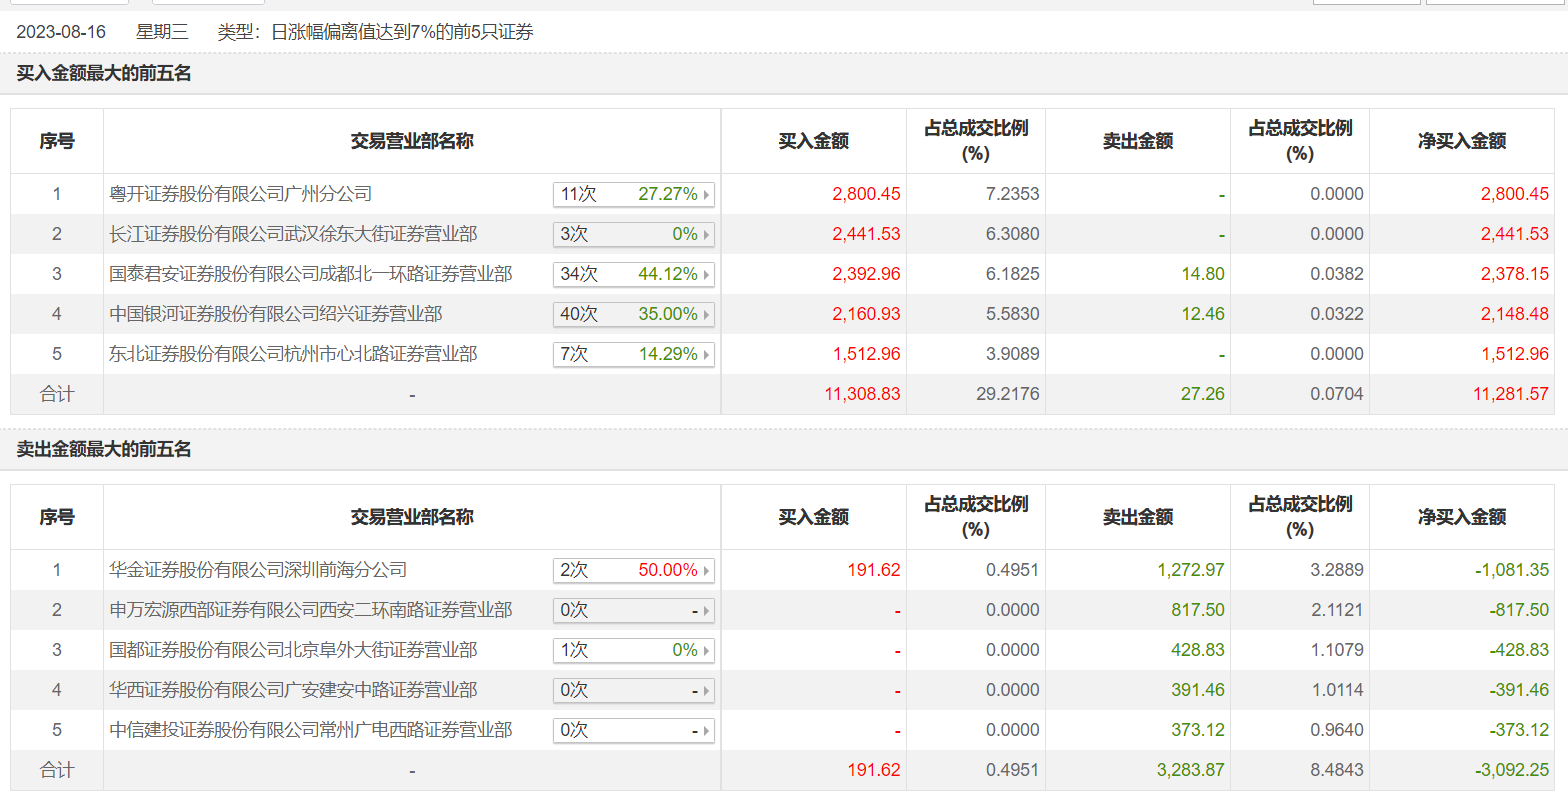Expand the 11次 27.27% stats dropdown

[634, 194]
